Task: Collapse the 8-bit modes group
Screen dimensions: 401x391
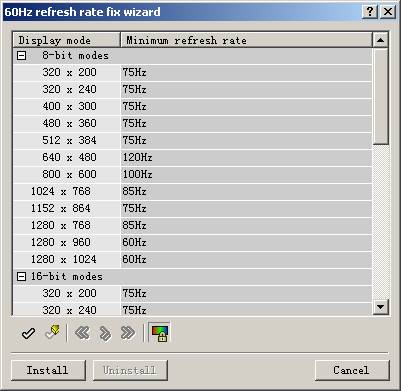Action: [21, 56]
